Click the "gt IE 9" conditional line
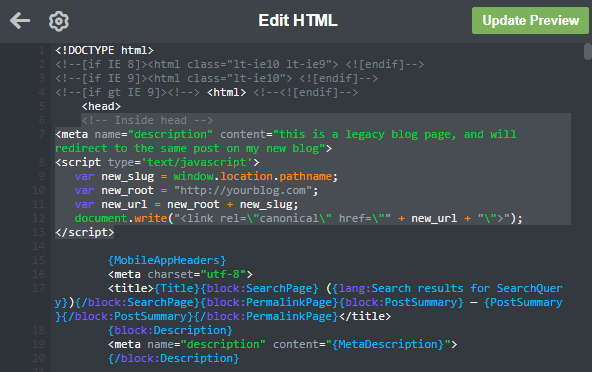This screenshot has height=372, width=592. [207, 93]
